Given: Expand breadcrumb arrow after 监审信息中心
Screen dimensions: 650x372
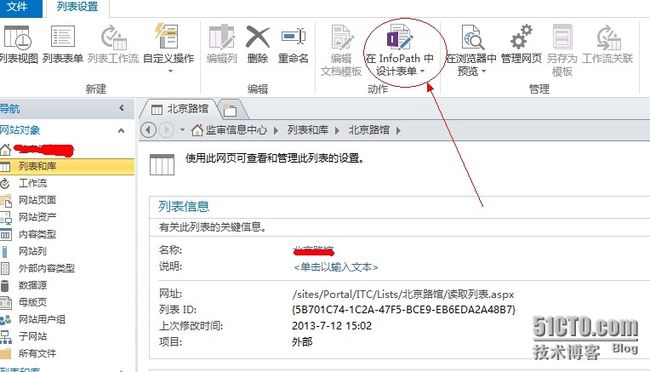Looking at the screenshot, I should tap(276, 131).
